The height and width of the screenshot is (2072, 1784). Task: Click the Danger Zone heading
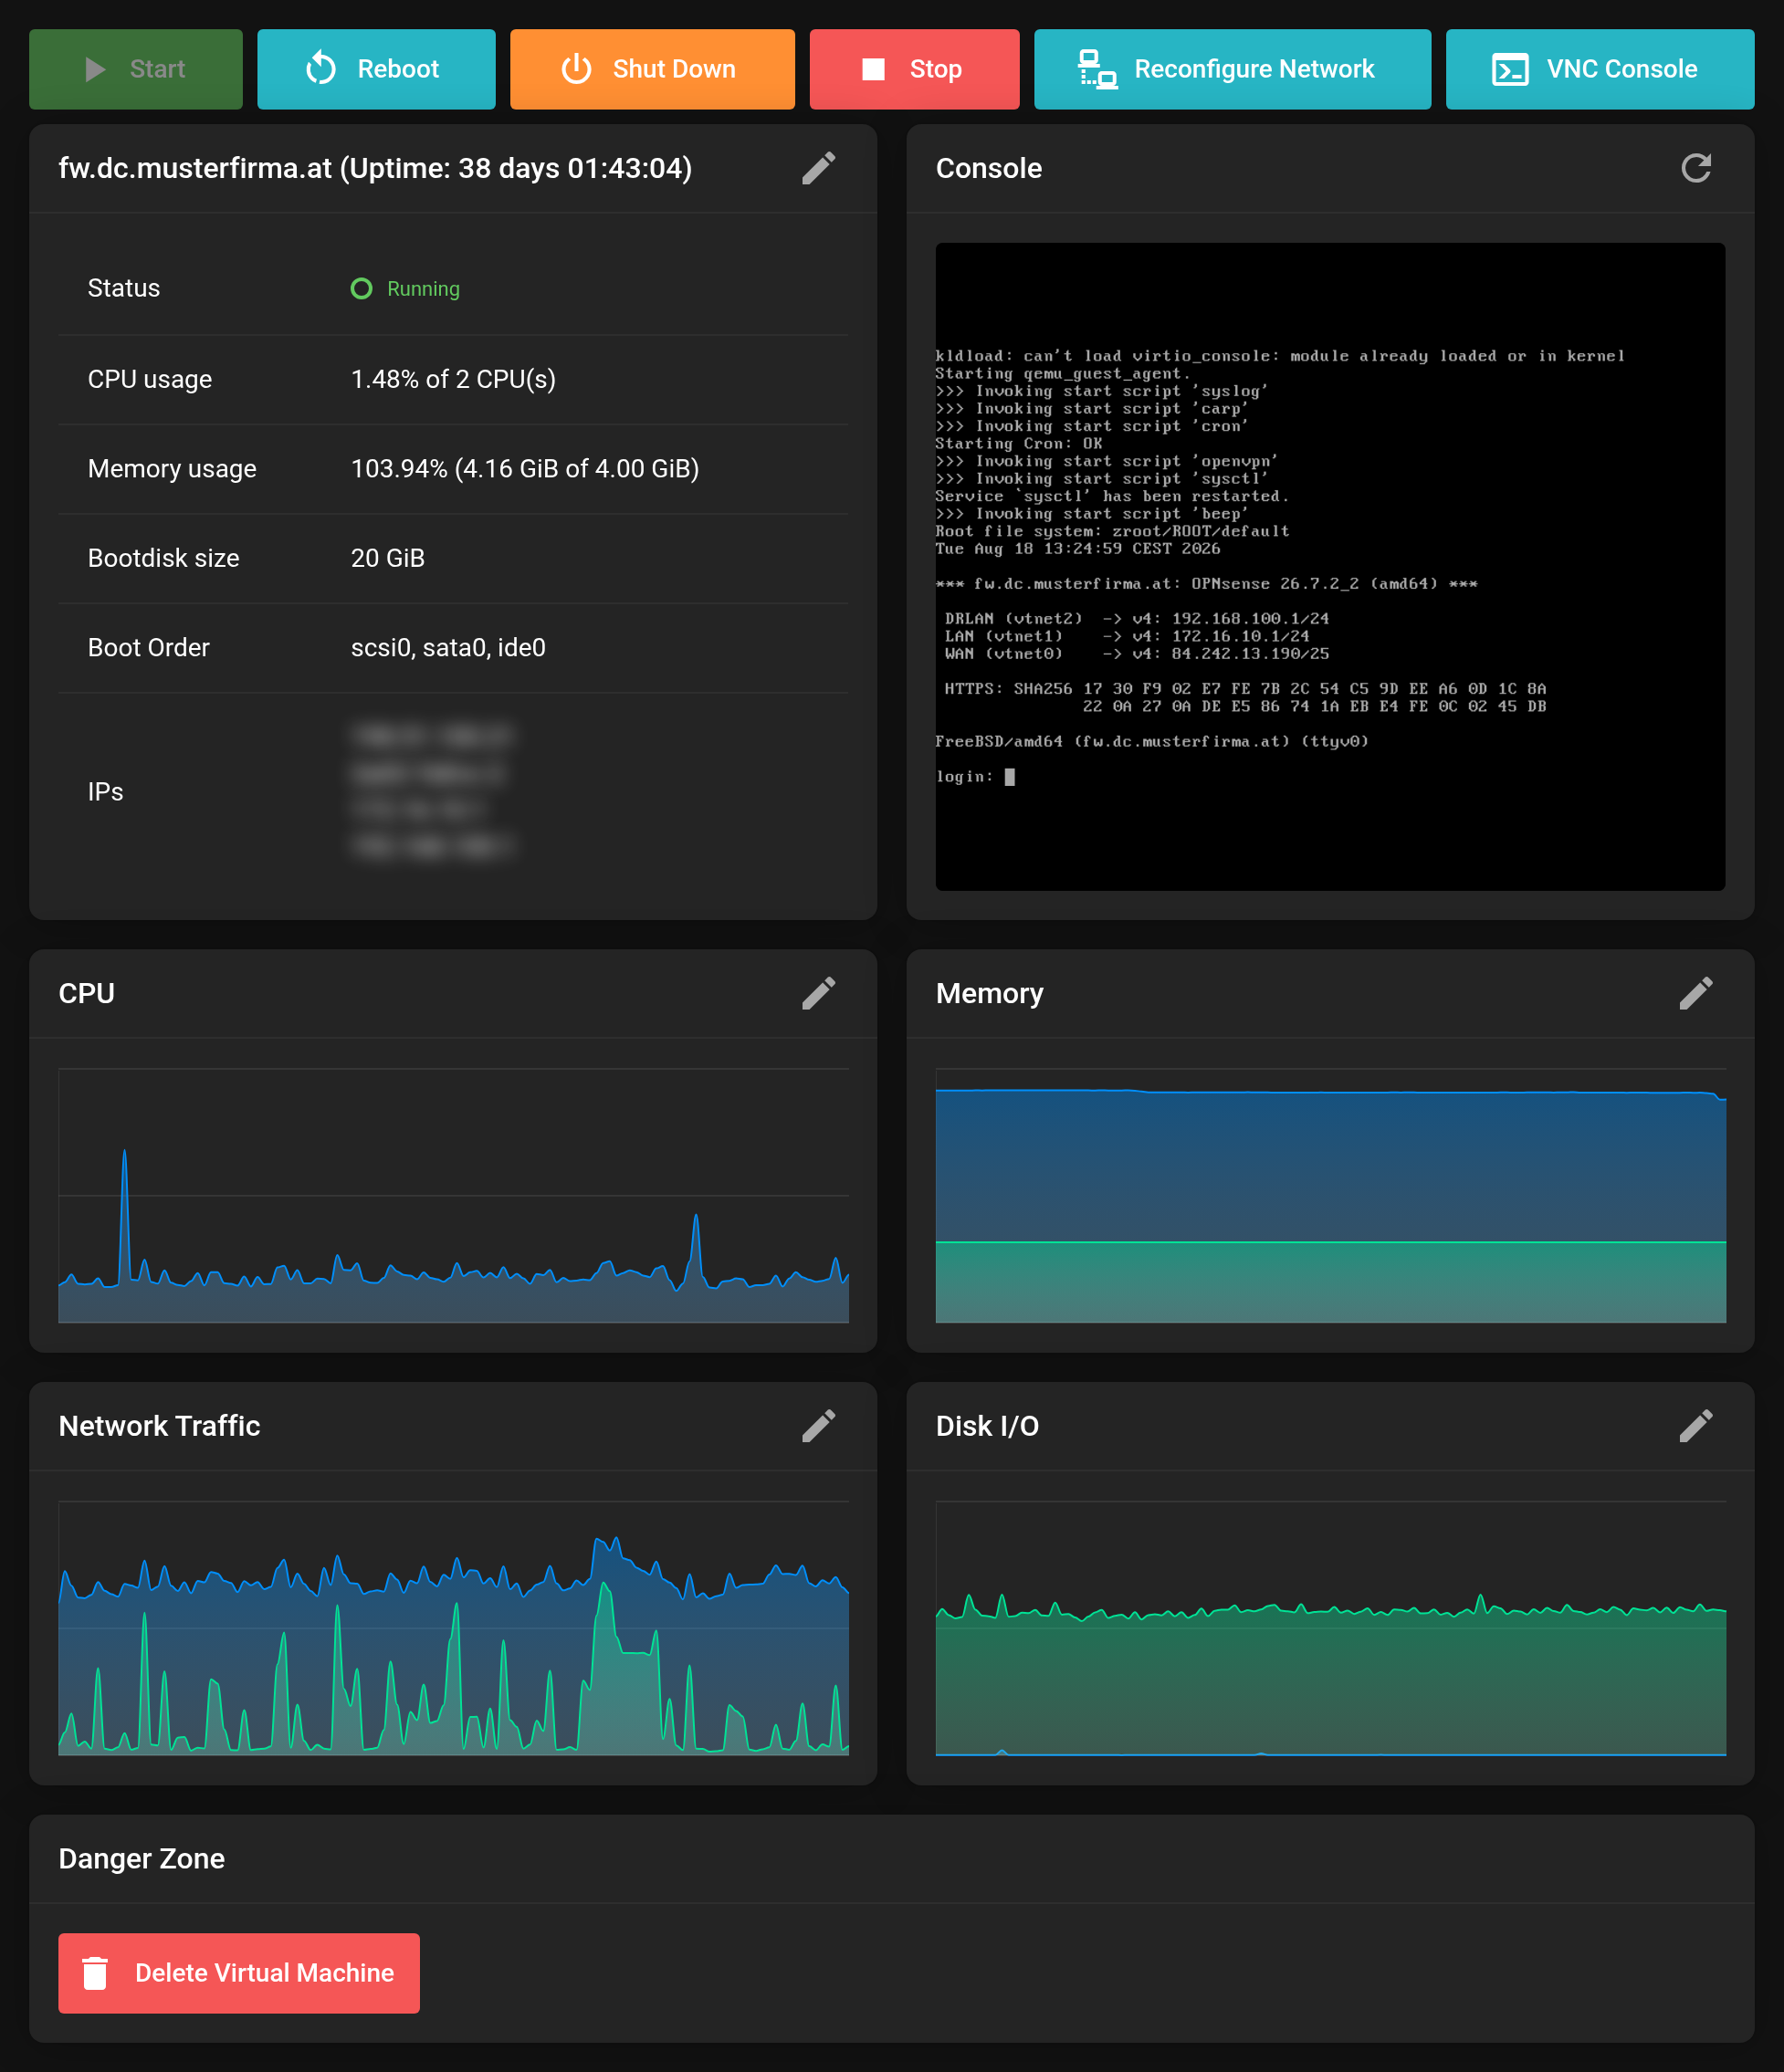point(142,1858)
